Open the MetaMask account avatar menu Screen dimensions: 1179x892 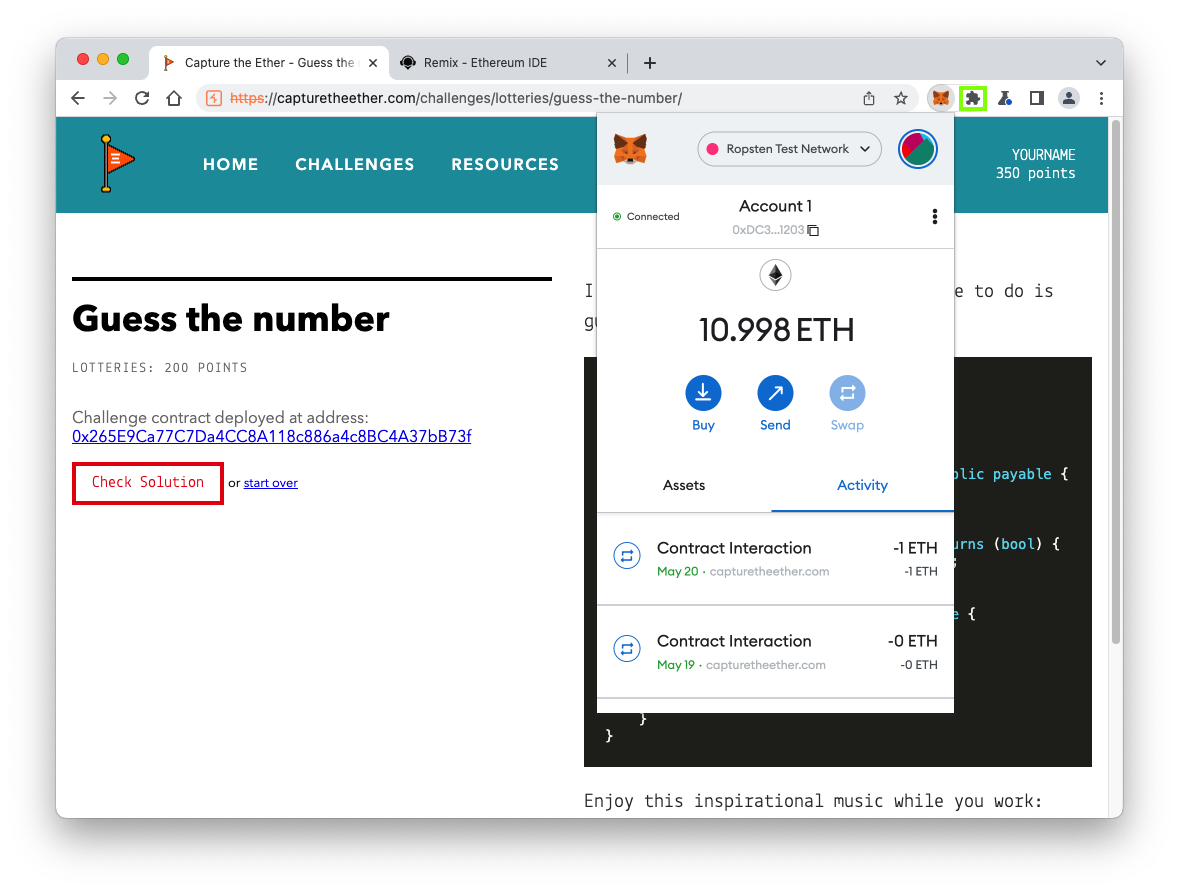(x=917, y=149)
